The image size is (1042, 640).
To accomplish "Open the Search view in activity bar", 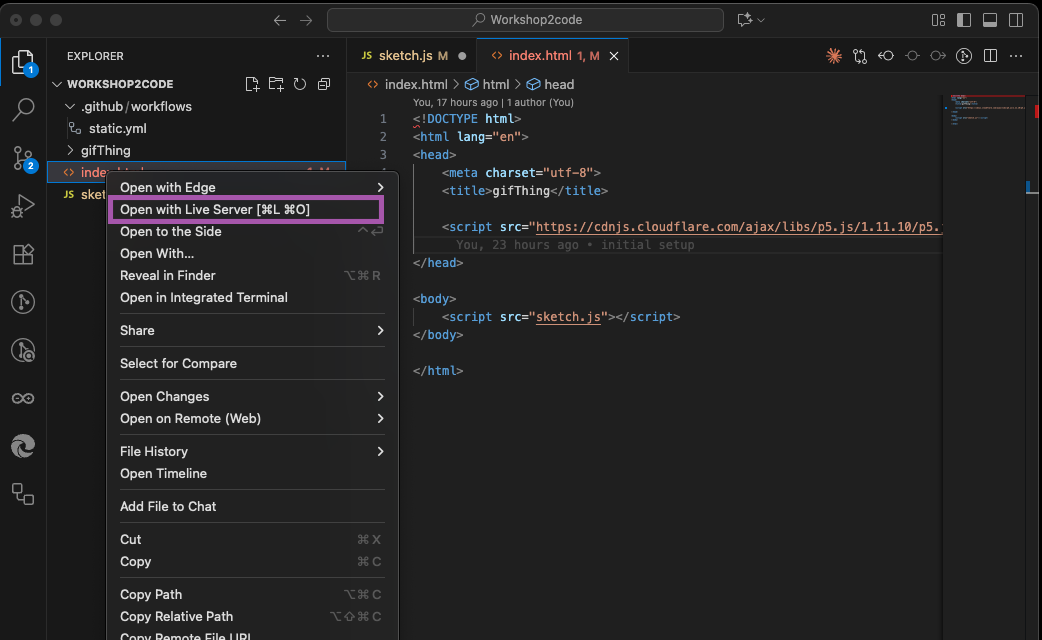I will [23, 110].
